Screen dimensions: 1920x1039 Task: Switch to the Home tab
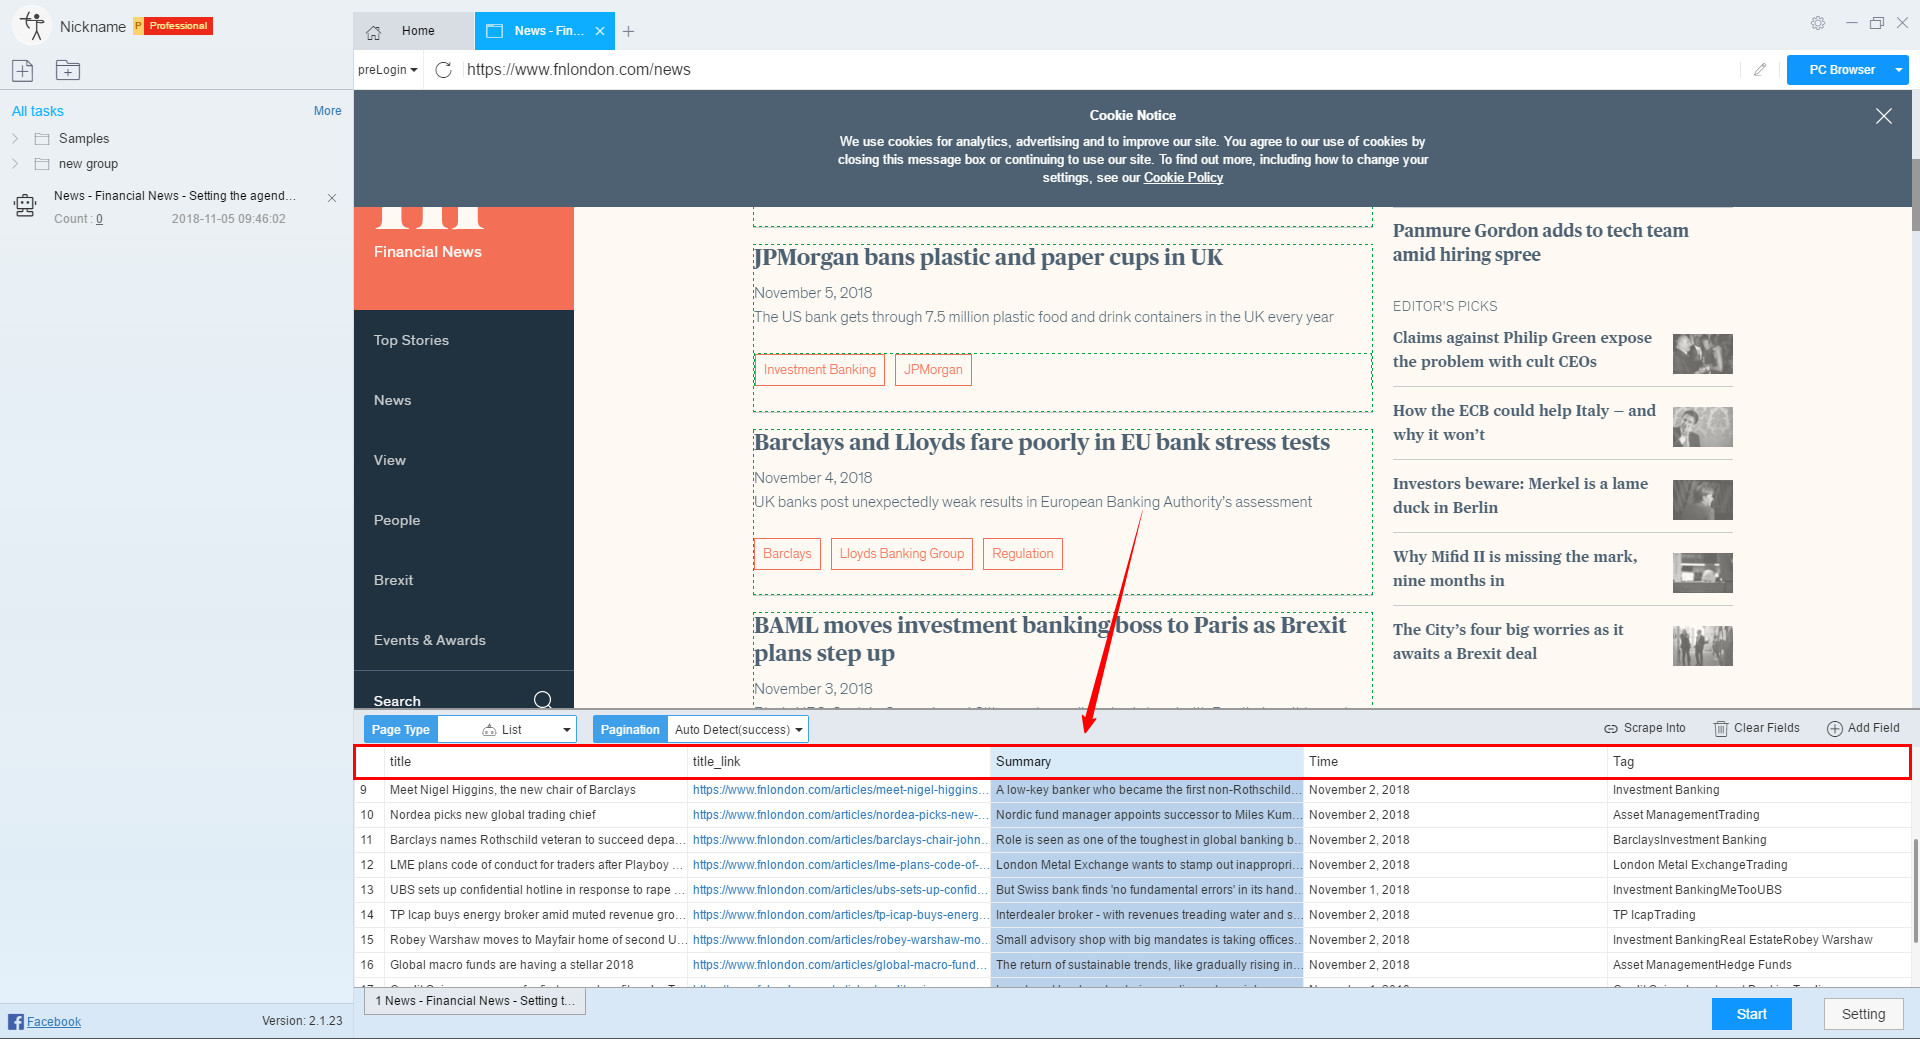[x=414, y=31]
